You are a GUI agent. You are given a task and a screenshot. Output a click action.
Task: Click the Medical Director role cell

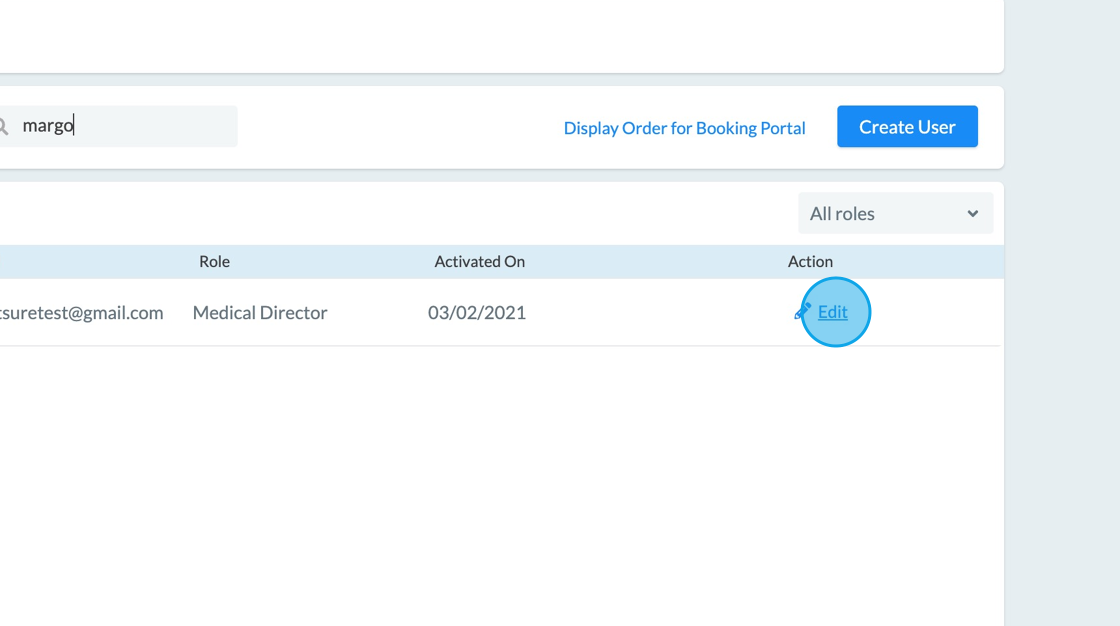click(x=260, y=312)
